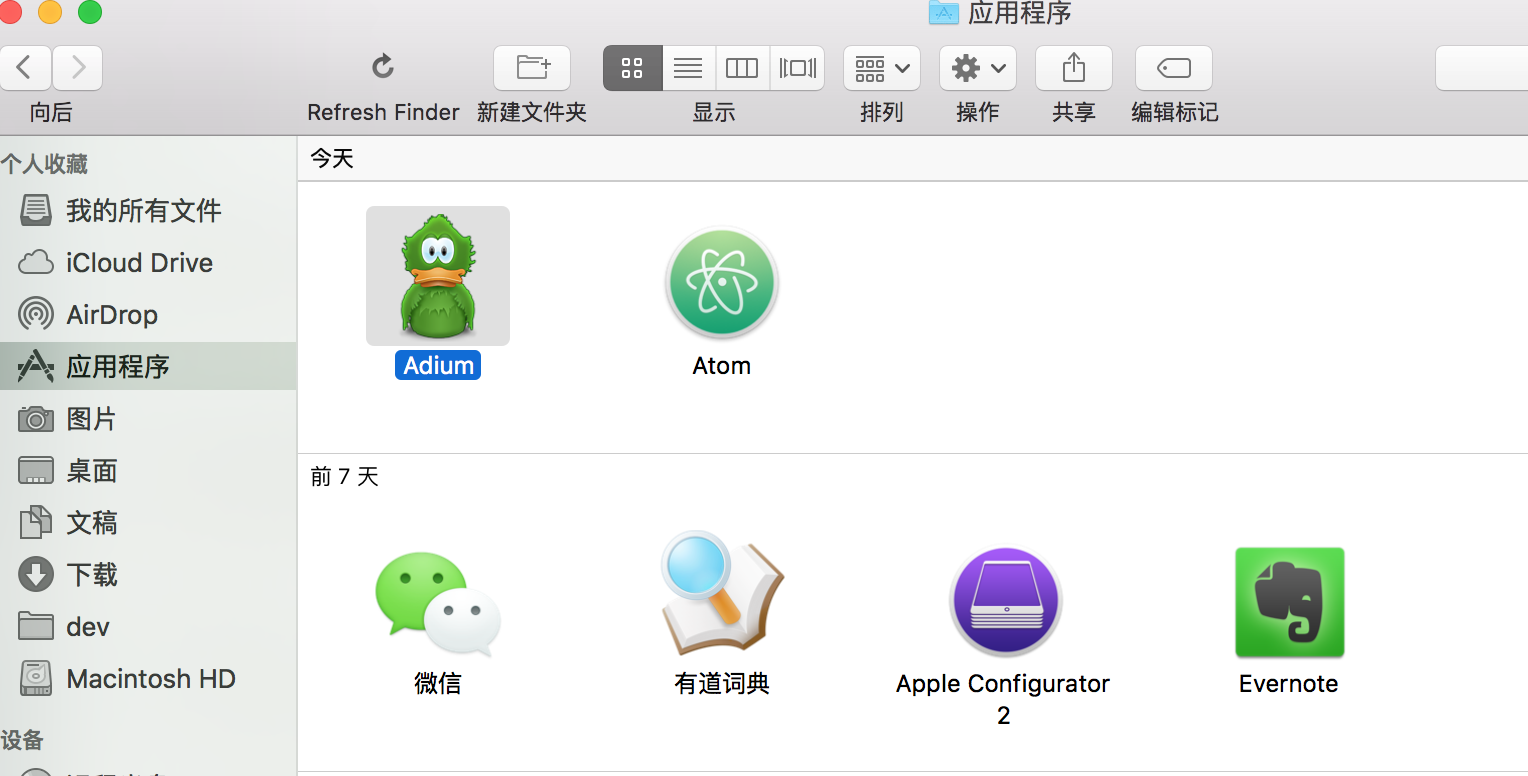Screen dimensions: 1528x776
Task: Click the 微信 name label
Action: [x=438, y=684]
